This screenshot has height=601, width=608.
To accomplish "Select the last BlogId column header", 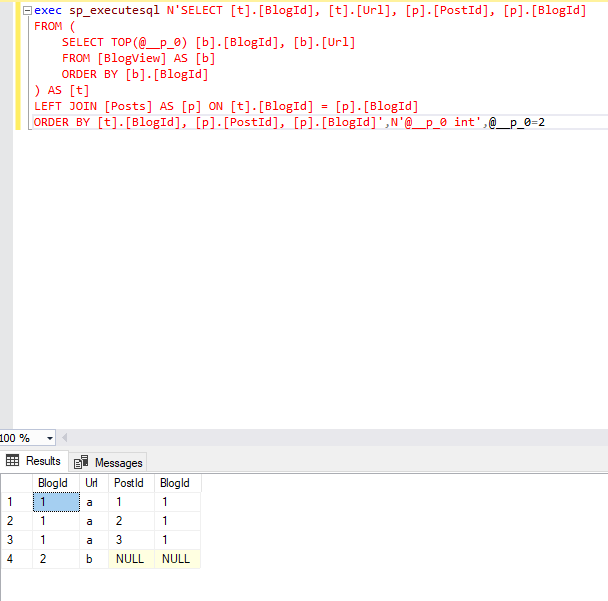I will click(x=178, y=483).
